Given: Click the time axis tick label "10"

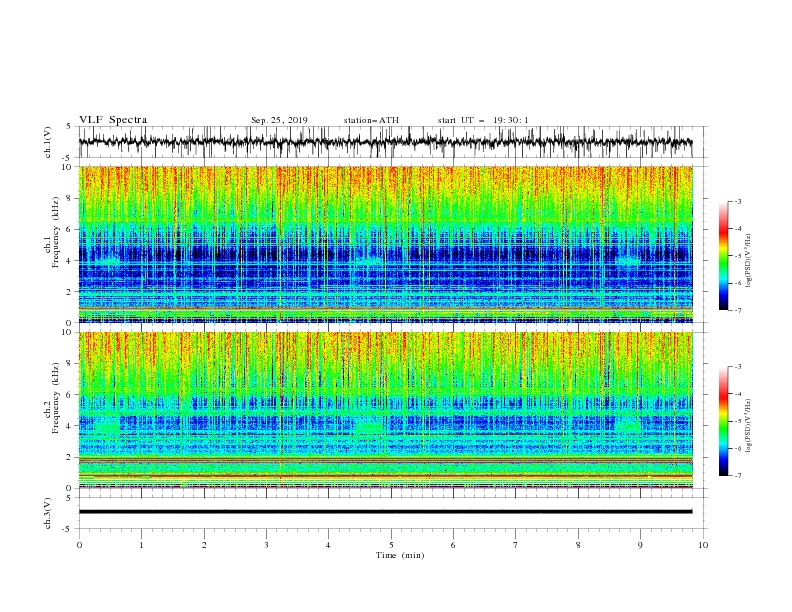Looking at the screenshot, I should coord(703,545).
